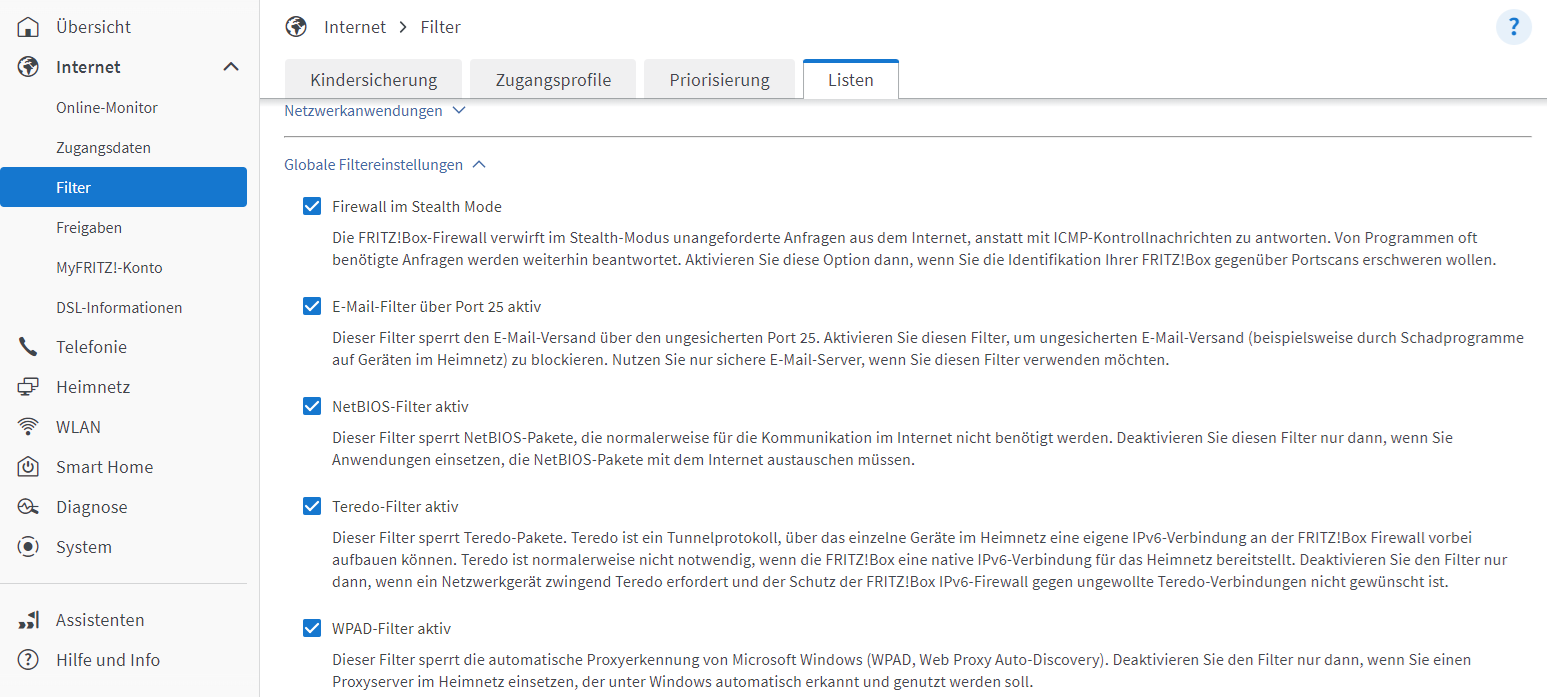Open Smart Home via its power icon
1547x697 pixels.
(x=28, y=467)
